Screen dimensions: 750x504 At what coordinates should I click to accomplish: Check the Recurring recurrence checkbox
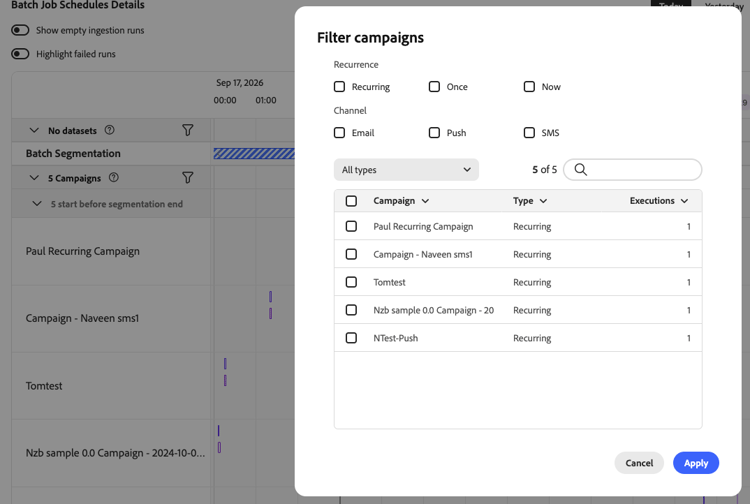[x=339, y=87]
